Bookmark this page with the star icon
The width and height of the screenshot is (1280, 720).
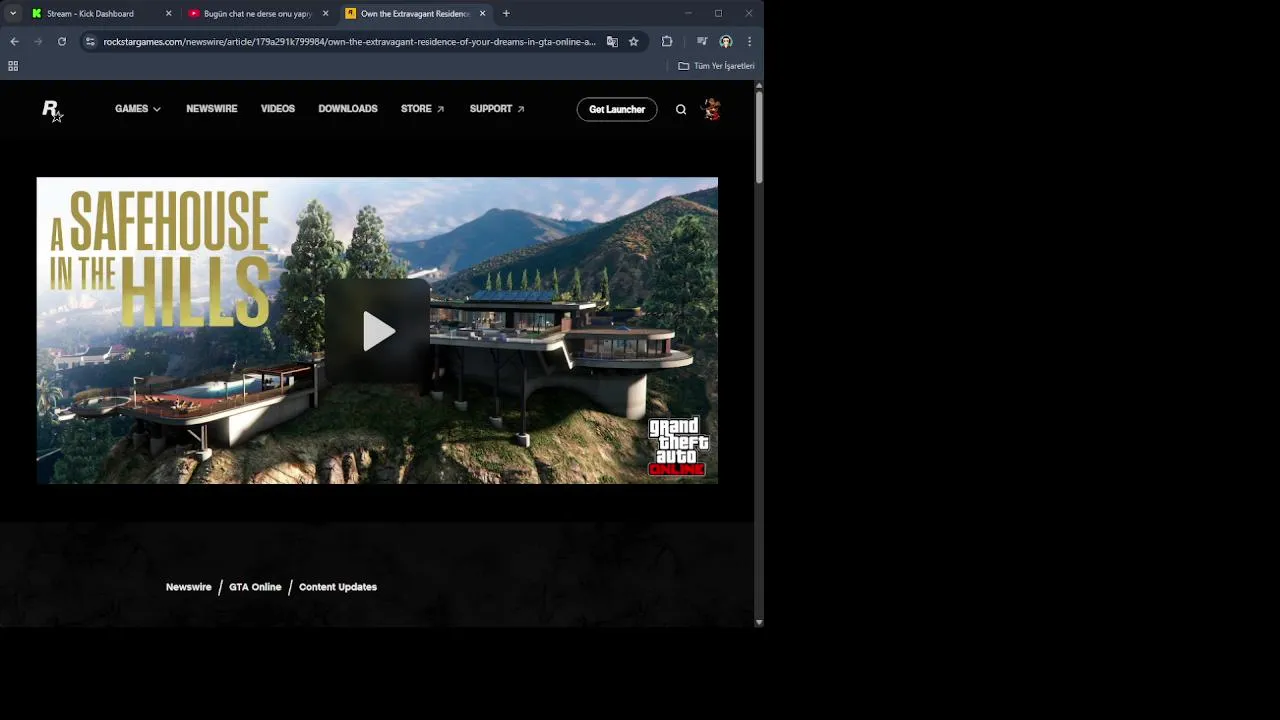633,41
